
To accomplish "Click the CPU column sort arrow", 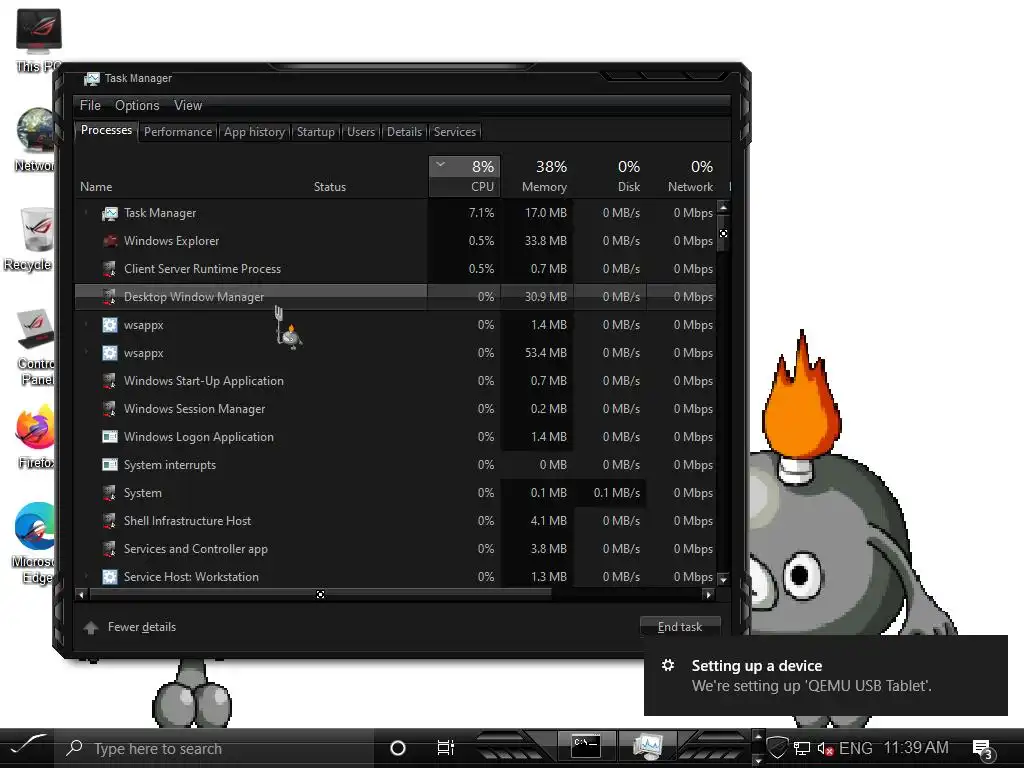I will click(441, 165).
